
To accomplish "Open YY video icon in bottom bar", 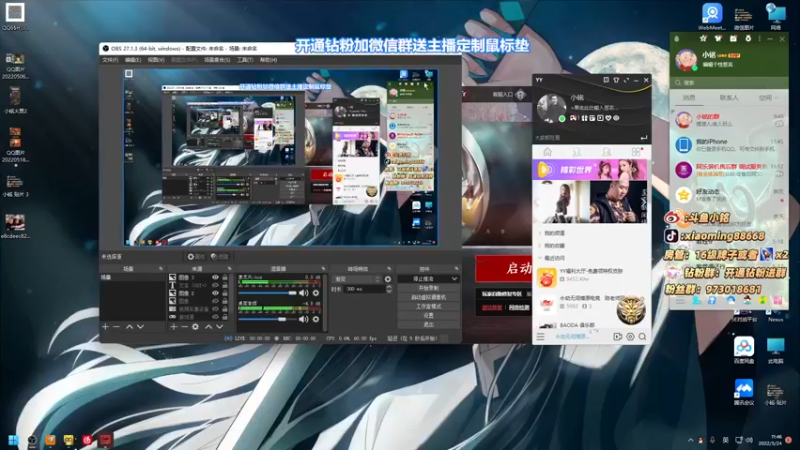I will coord(618,337).
